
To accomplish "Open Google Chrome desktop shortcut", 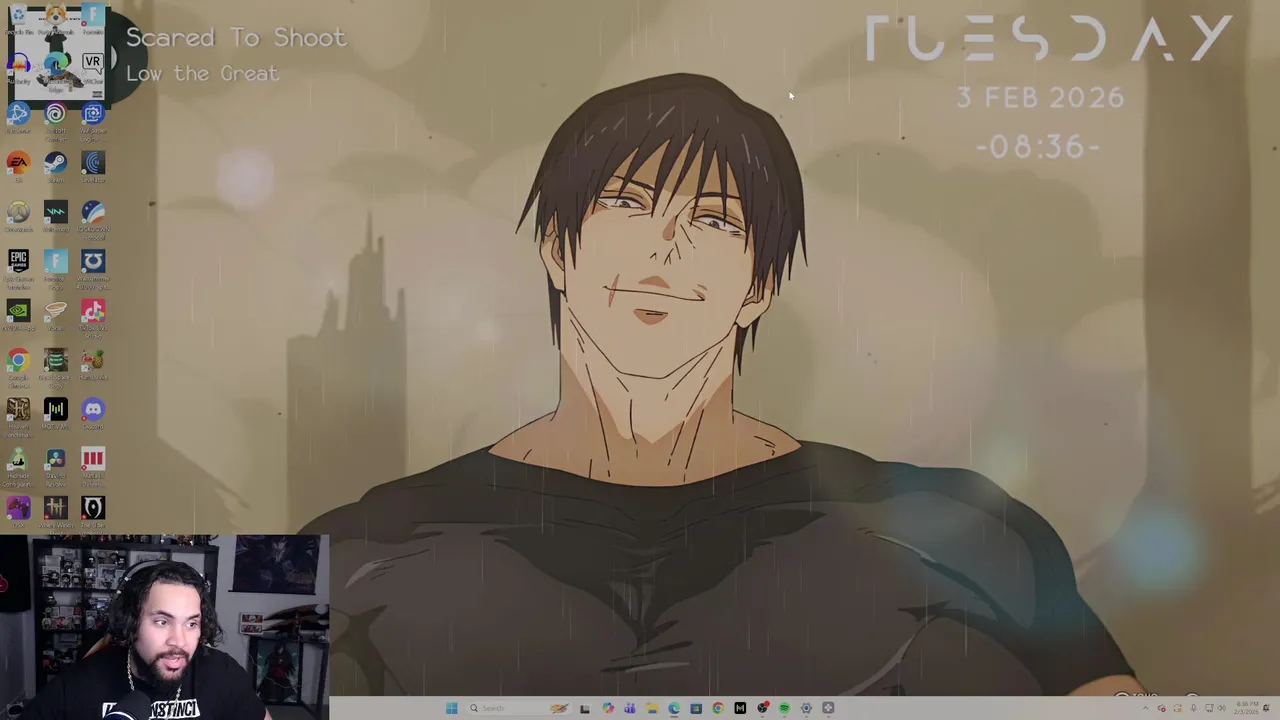I will point(18,365).
